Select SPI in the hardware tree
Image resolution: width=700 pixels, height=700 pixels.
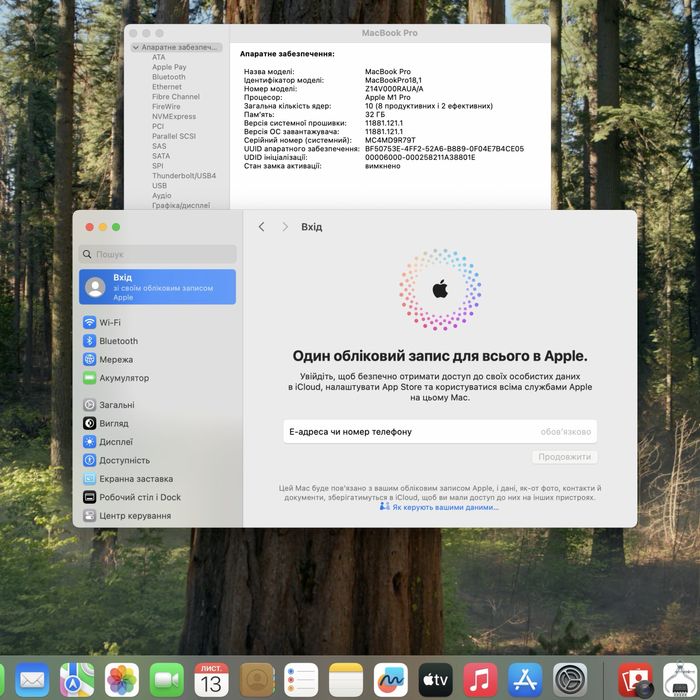tap(158, 166)
